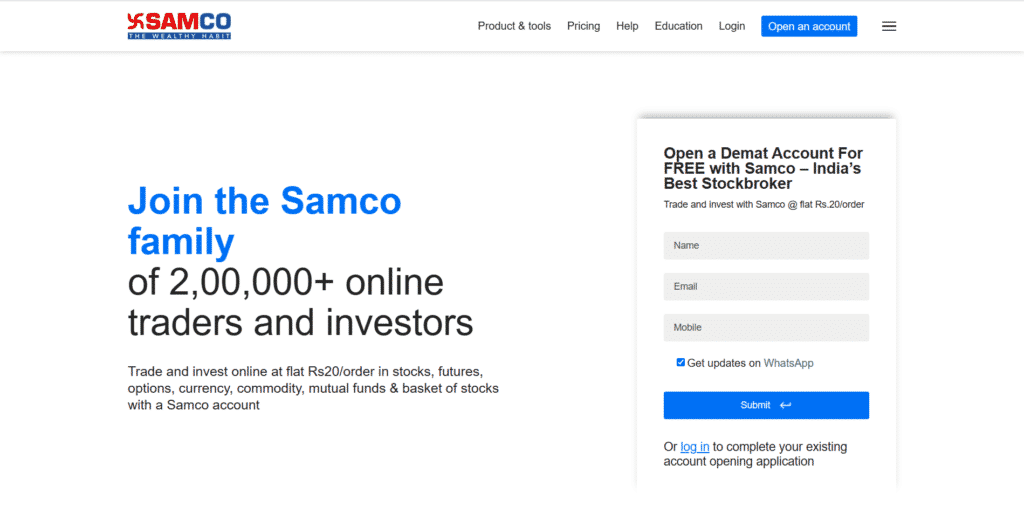
Task: Click the WhatsApp link text
Action: tap(788, 363)
